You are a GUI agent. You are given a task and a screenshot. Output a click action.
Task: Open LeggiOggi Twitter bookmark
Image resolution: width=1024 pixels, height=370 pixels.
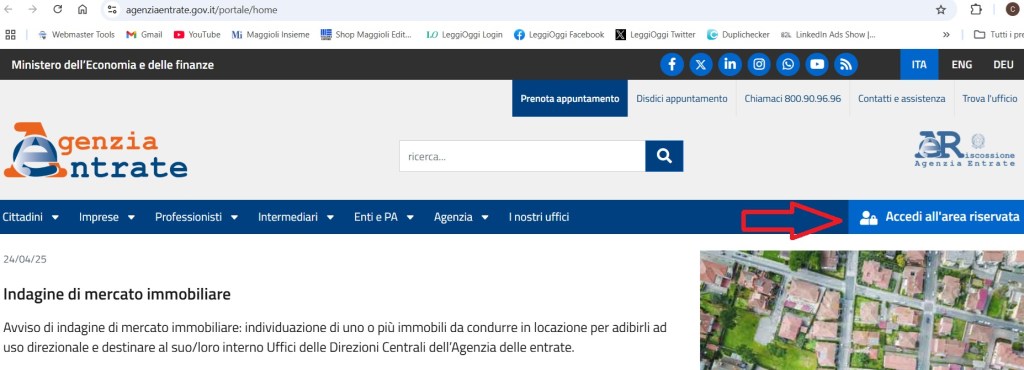656,35
